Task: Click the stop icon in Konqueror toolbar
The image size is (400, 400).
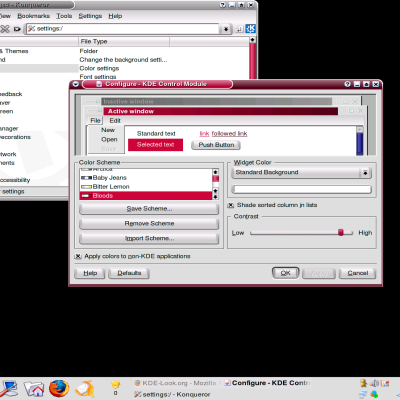Action: 5,29
